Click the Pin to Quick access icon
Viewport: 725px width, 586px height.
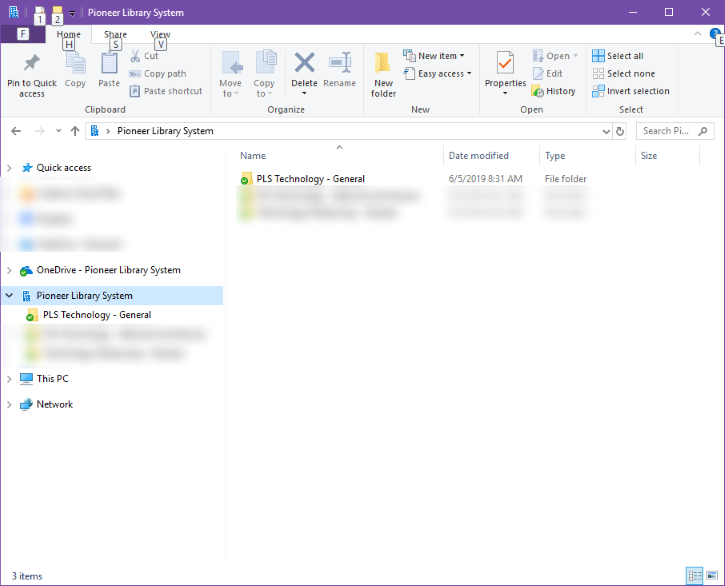31,65
